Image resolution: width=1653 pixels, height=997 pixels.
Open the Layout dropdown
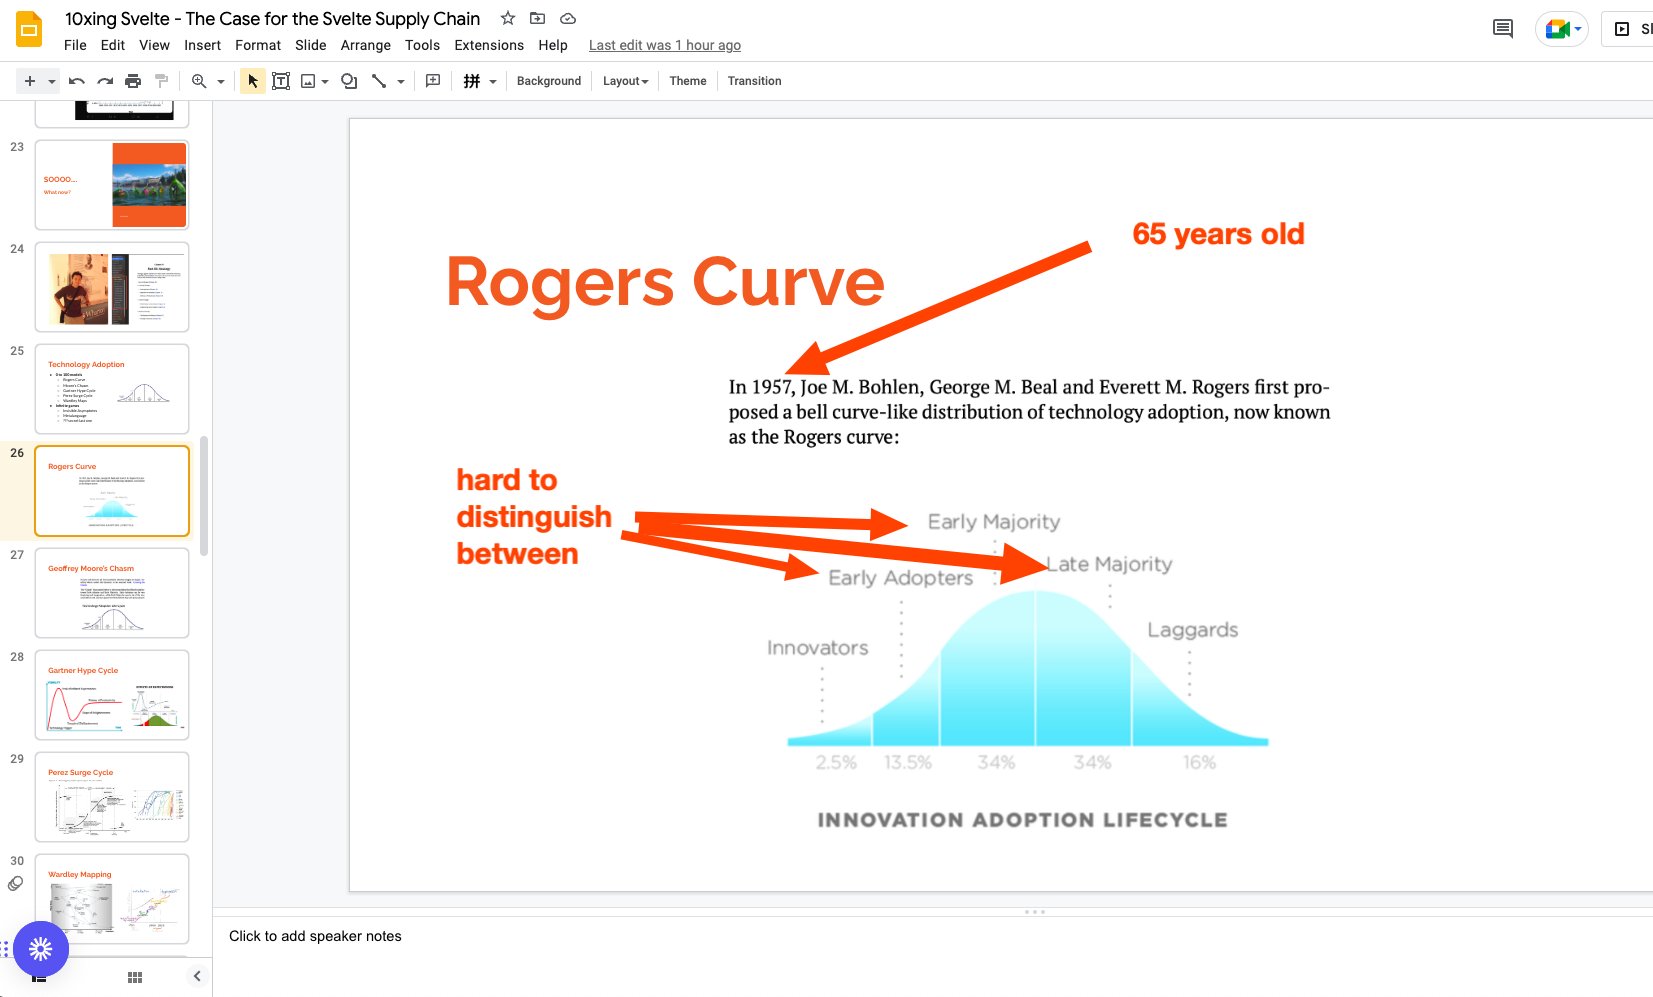626,81
